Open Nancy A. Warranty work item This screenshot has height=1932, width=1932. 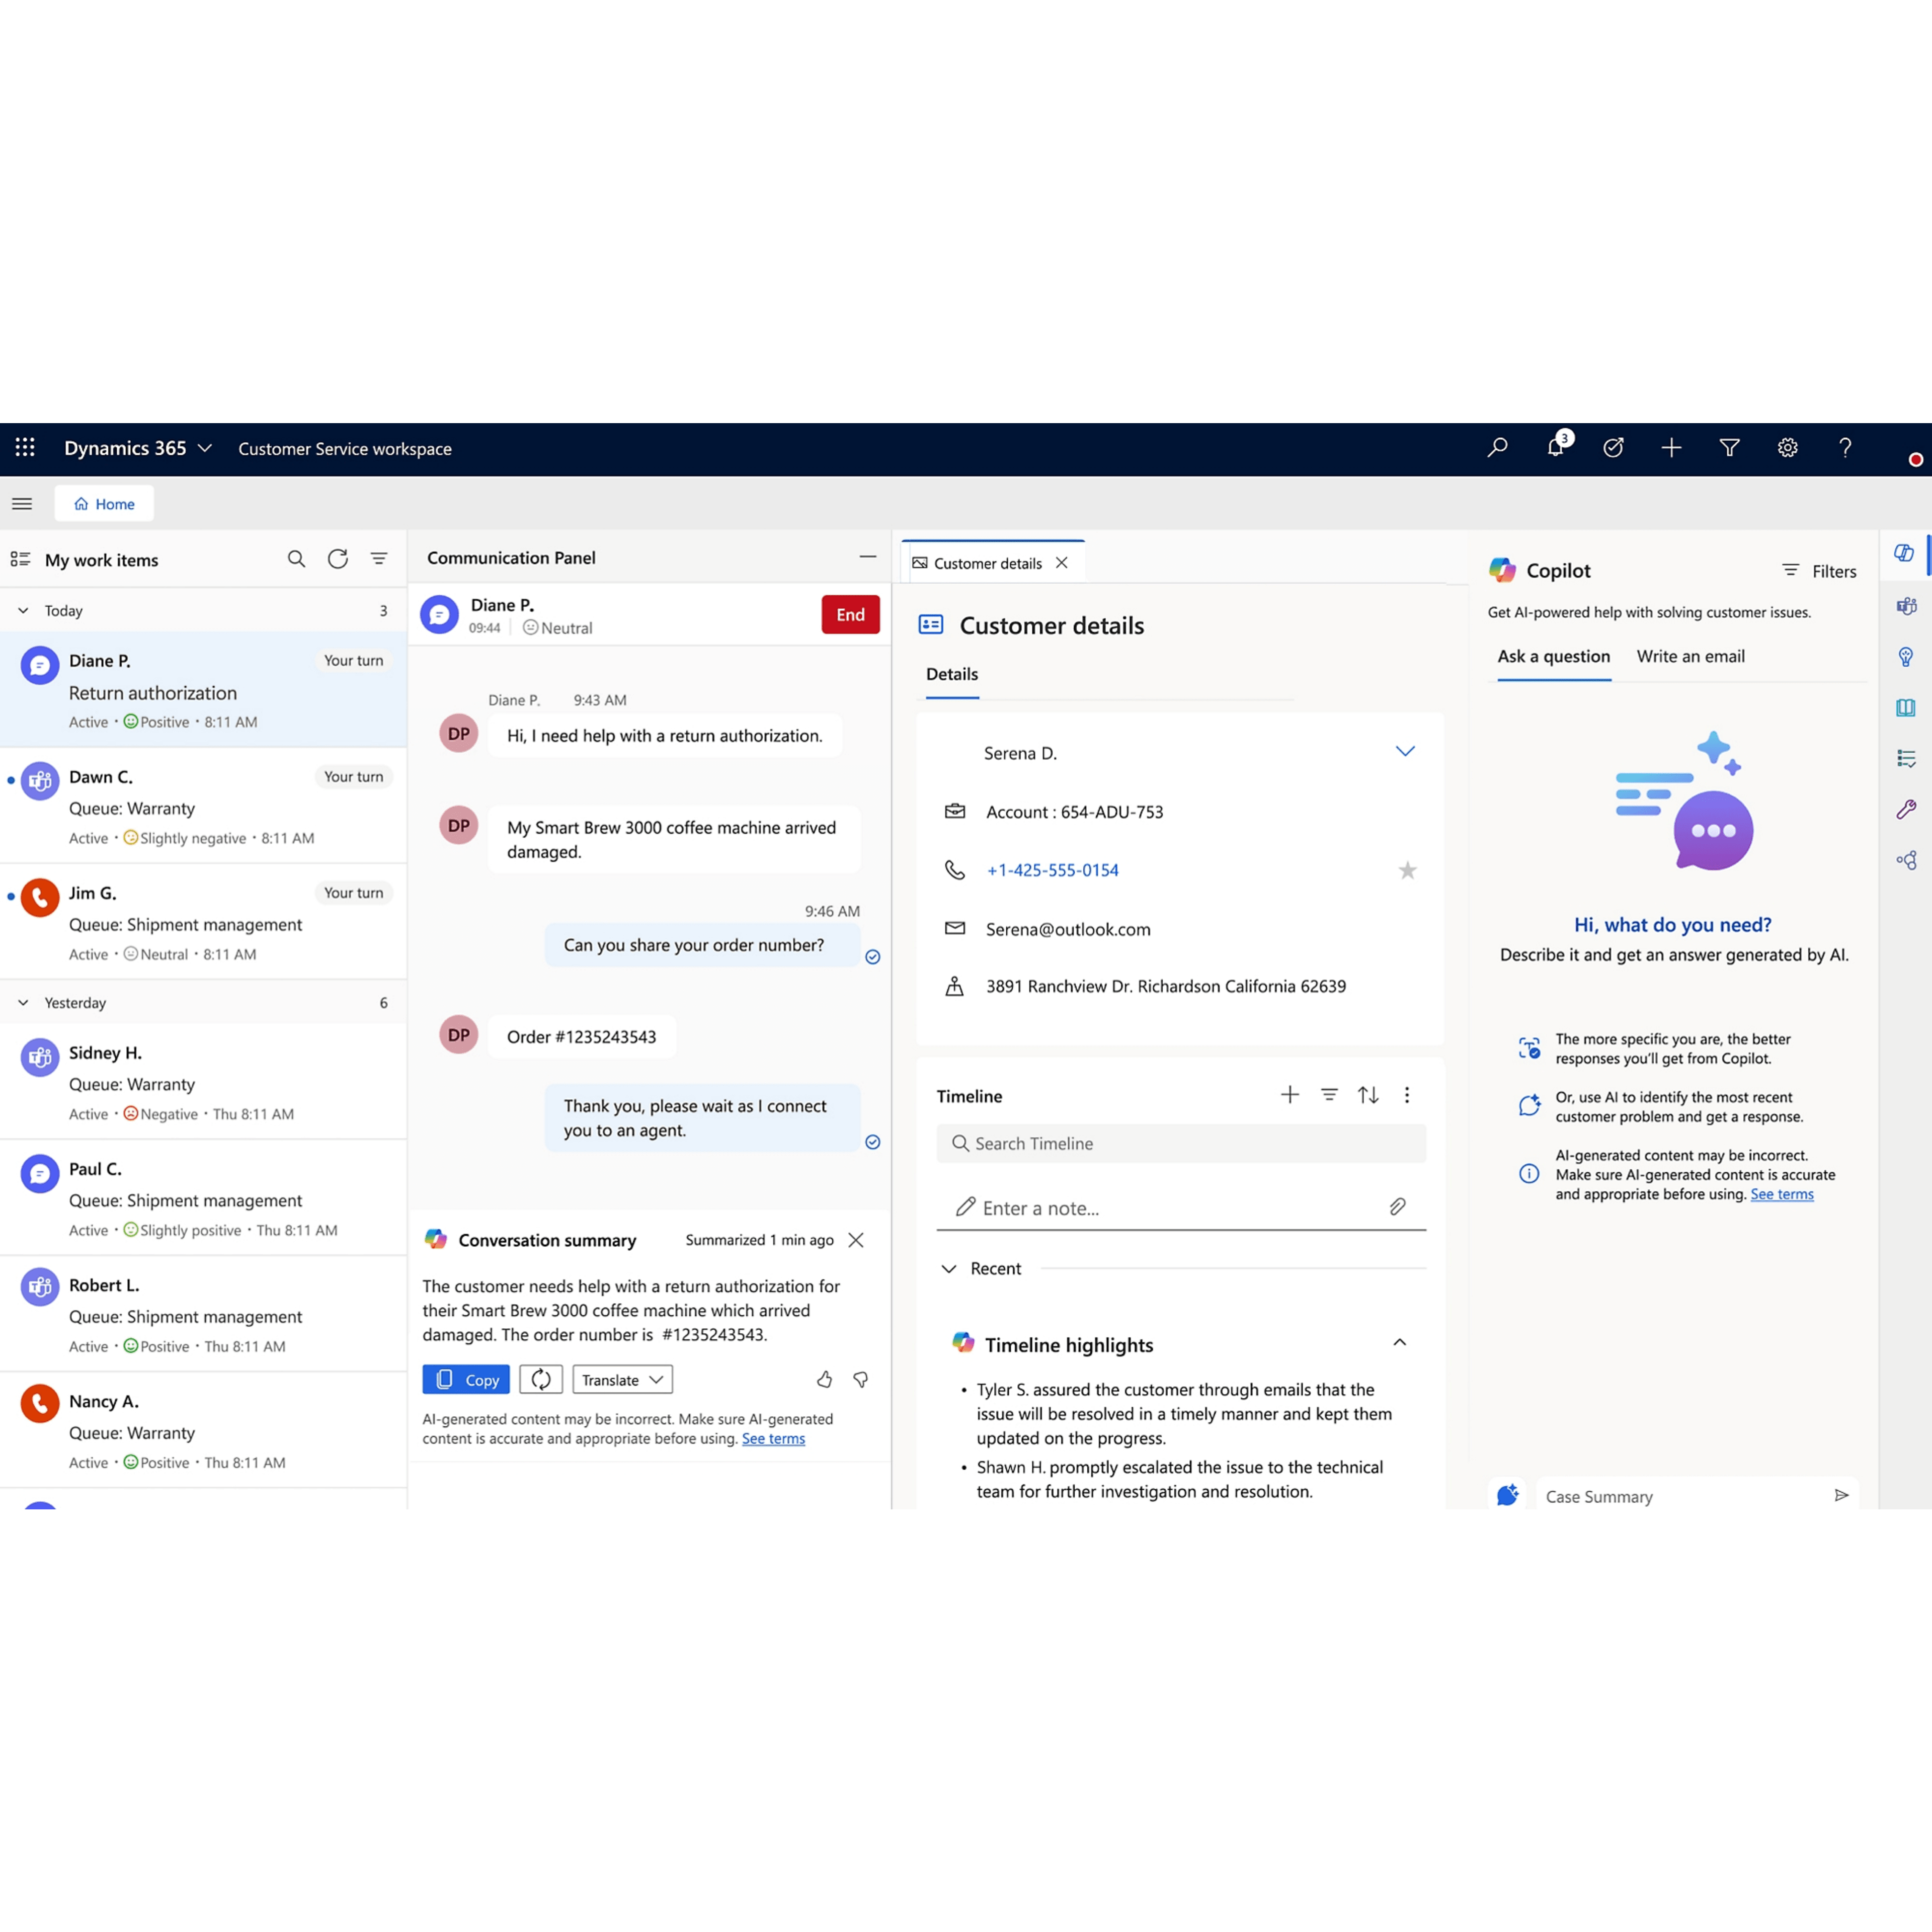[x=203, y=1430]
